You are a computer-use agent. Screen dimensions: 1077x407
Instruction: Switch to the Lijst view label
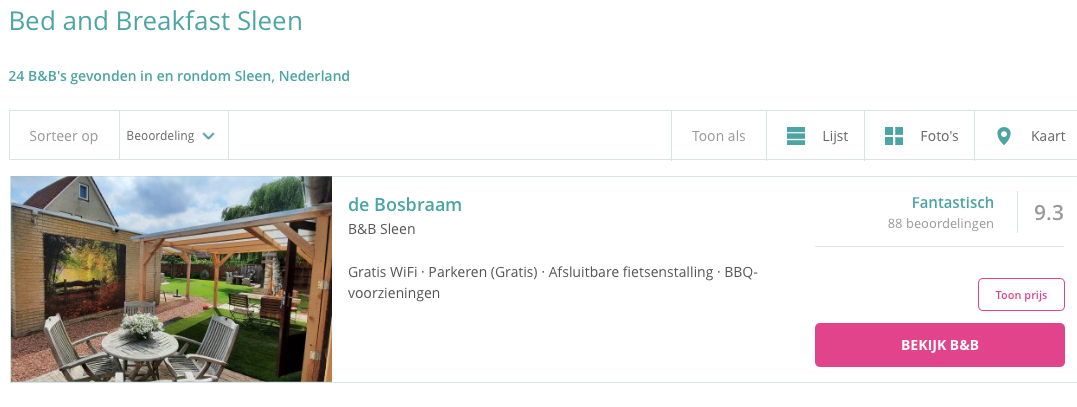834,136
